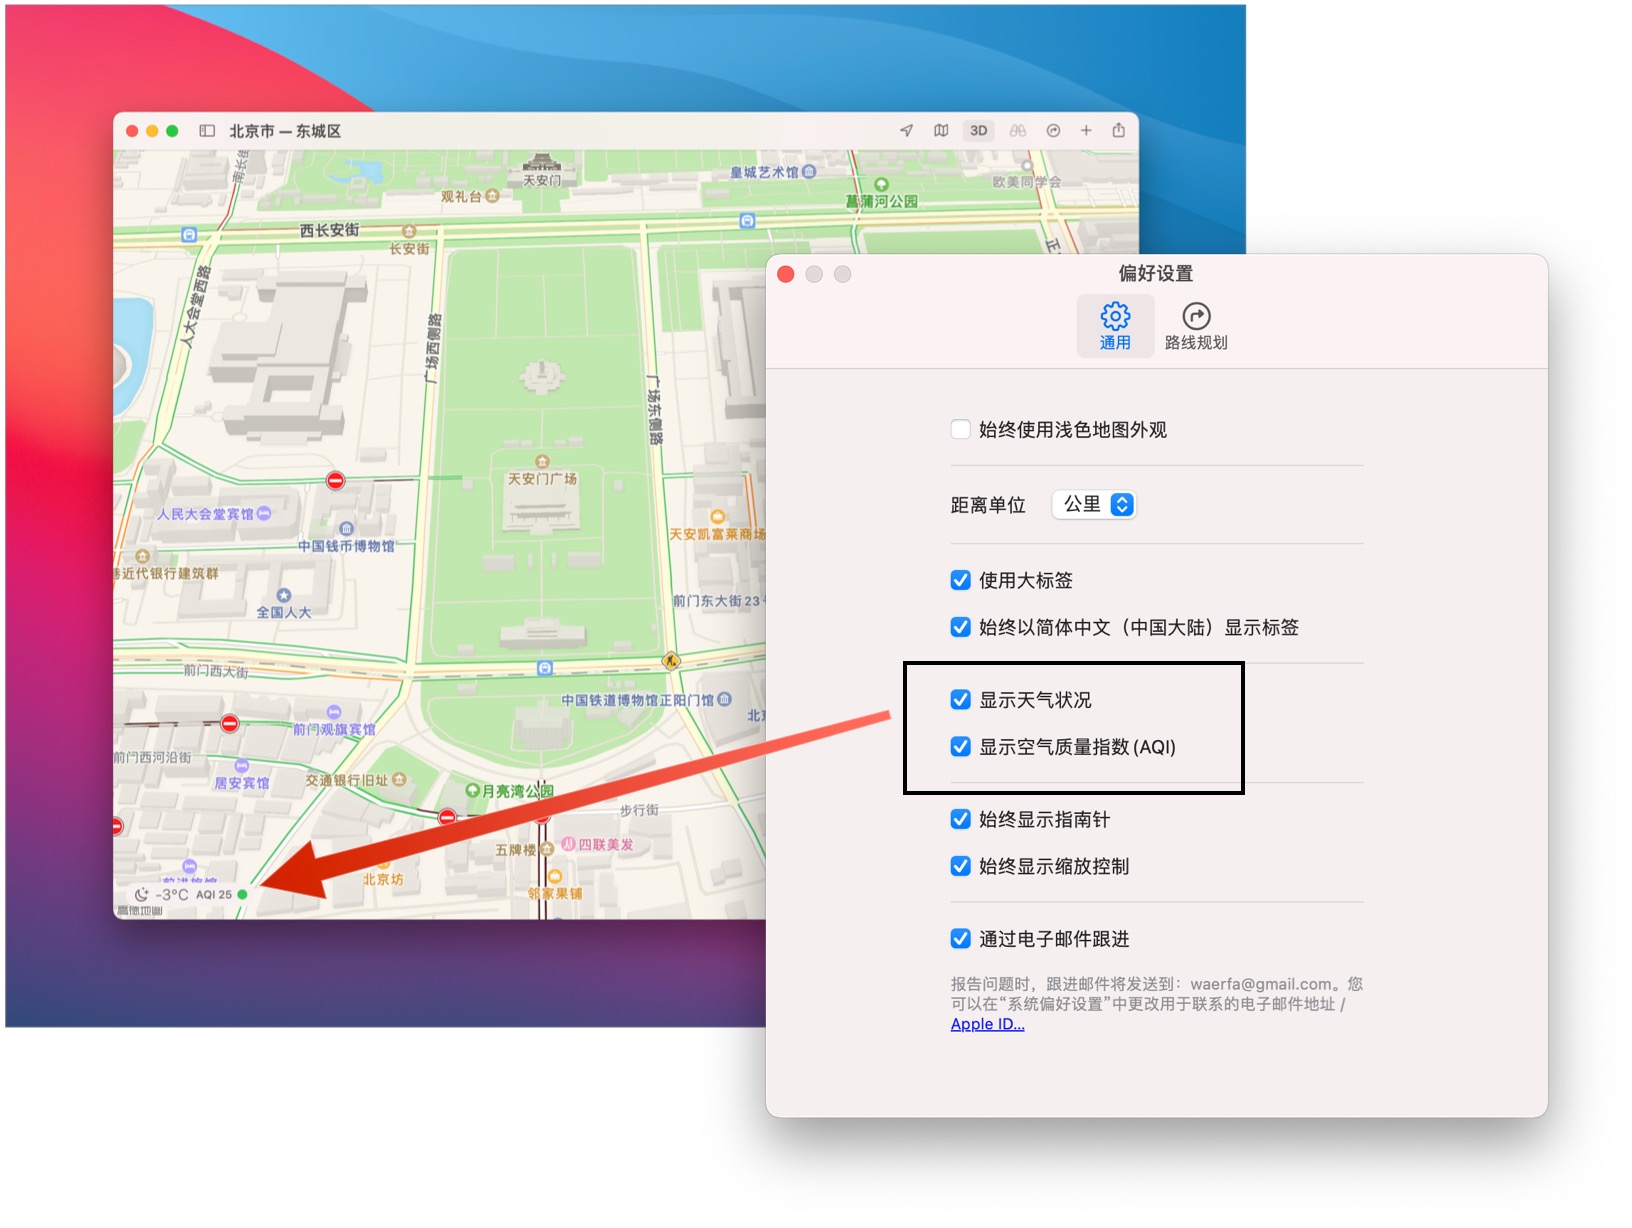1632x1228 pixels.
Task: Click the 北京坊 label on map
Action: pyautogui.click(x=383, y=879)
